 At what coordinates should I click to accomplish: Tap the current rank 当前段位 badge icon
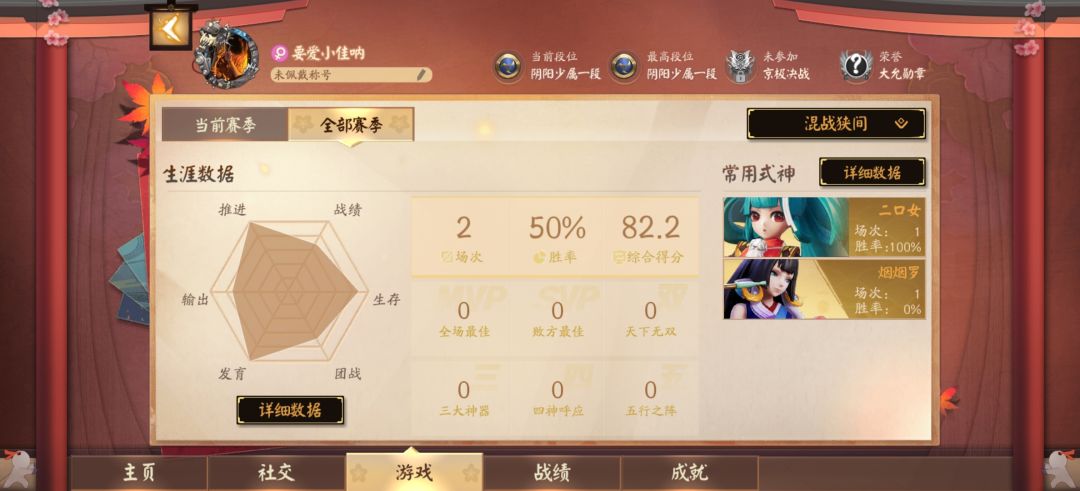[x=508, y=66]
